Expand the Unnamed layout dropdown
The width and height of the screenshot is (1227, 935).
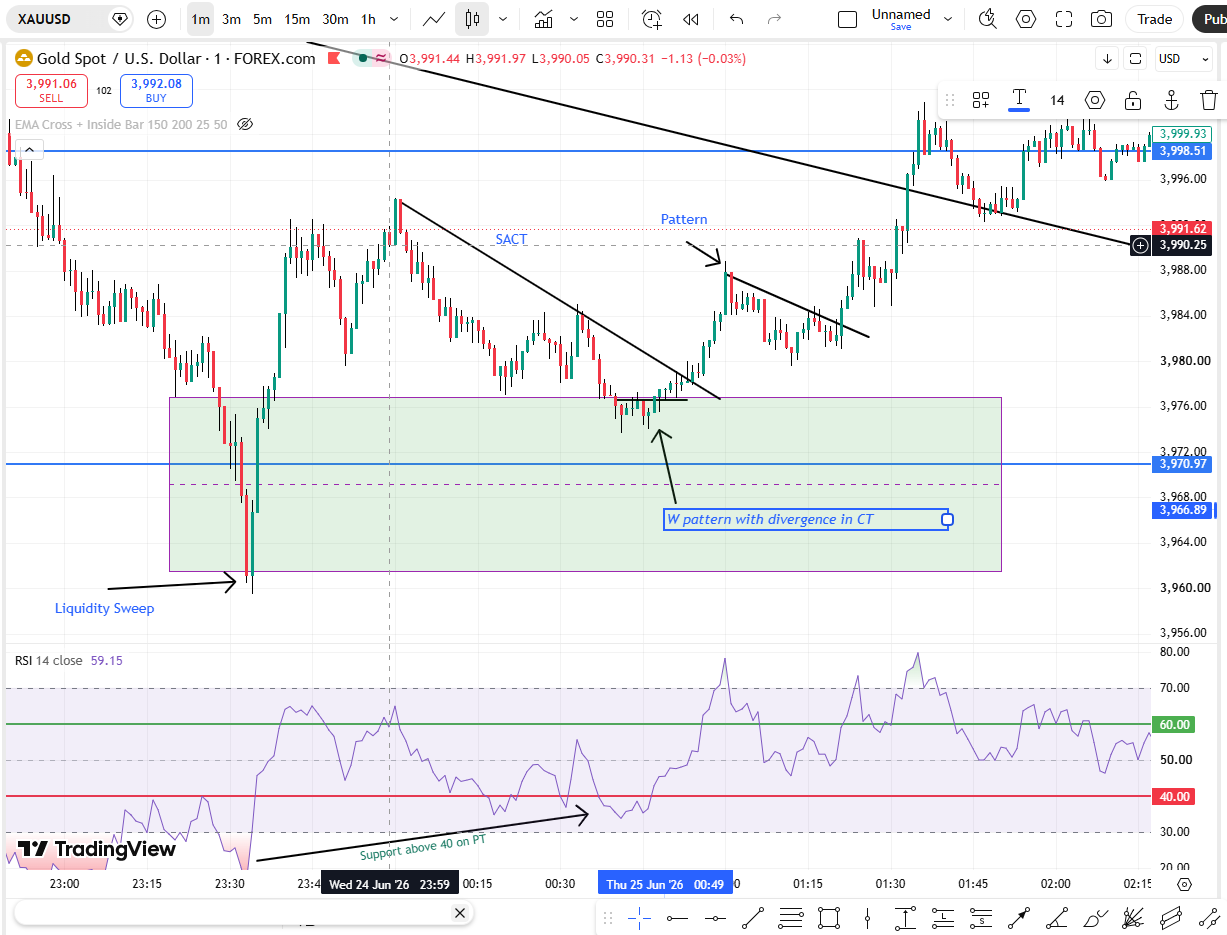(x=949, y=19)
